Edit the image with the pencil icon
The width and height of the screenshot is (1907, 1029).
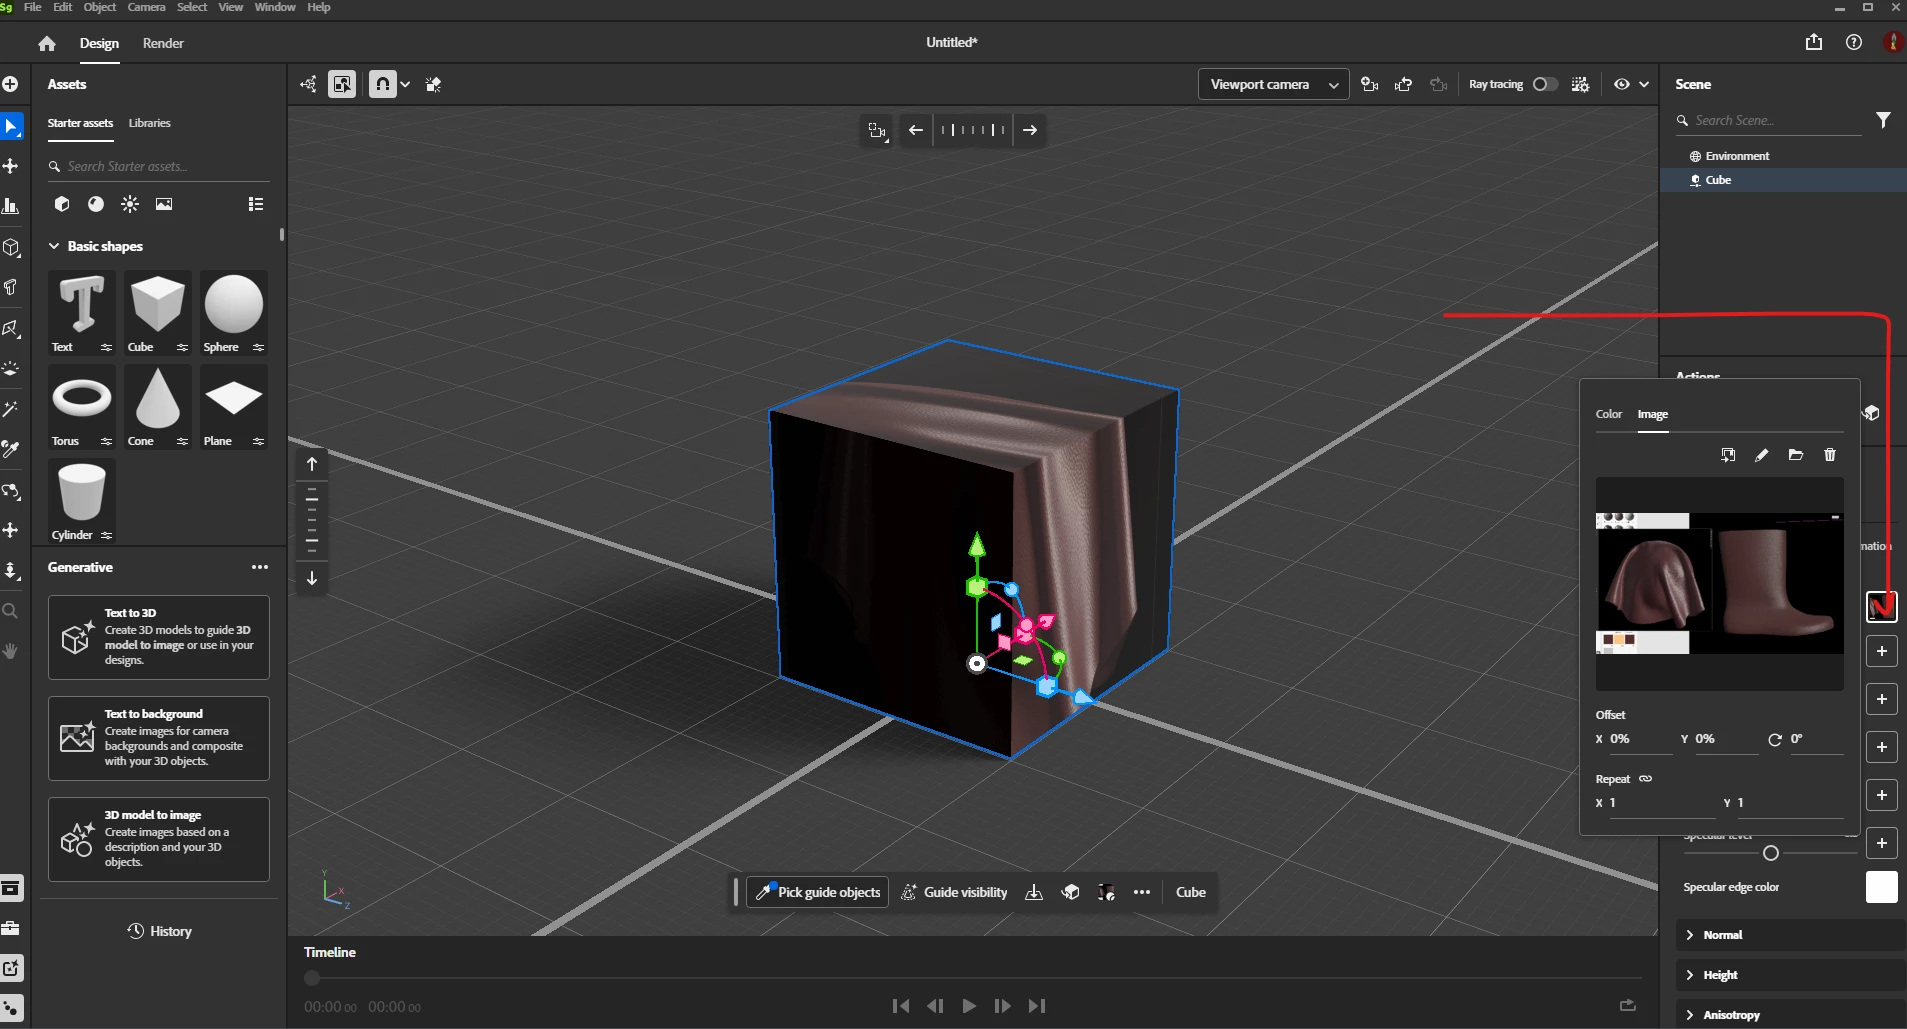(x=1762, y=455)
